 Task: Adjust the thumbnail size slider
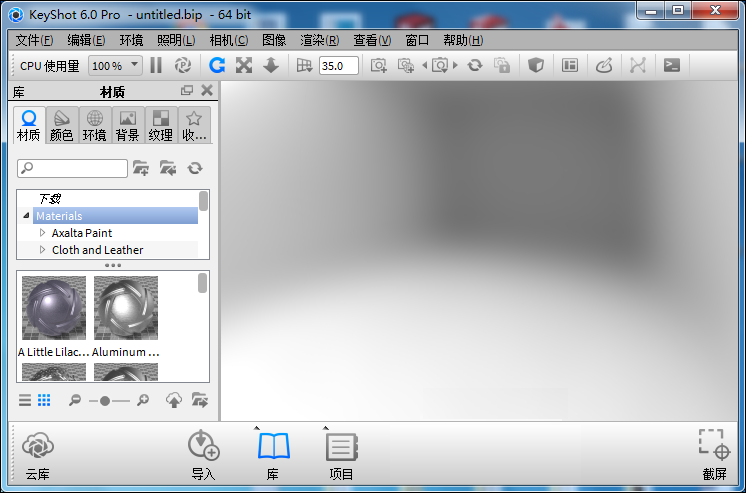[105, 401]
